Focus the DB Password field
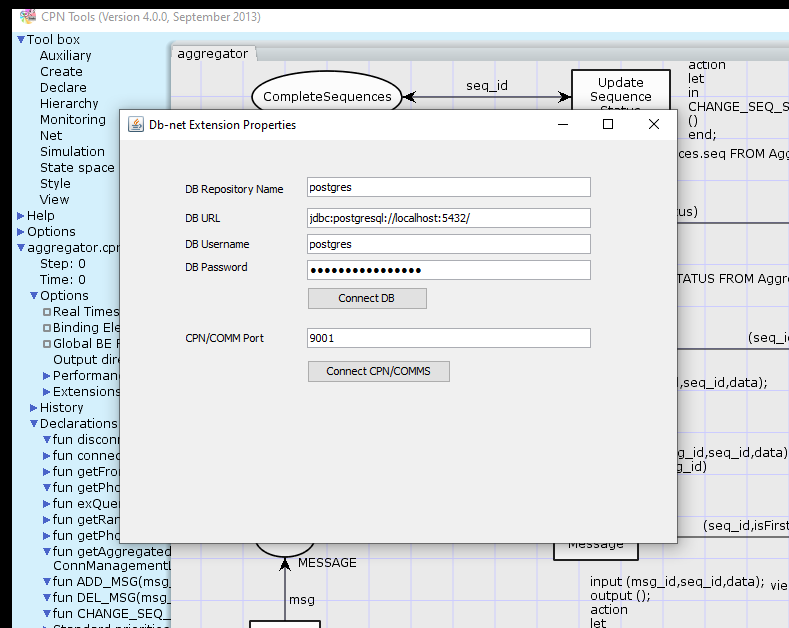This screenshot has height=628, width=789. tap(449, 270)
